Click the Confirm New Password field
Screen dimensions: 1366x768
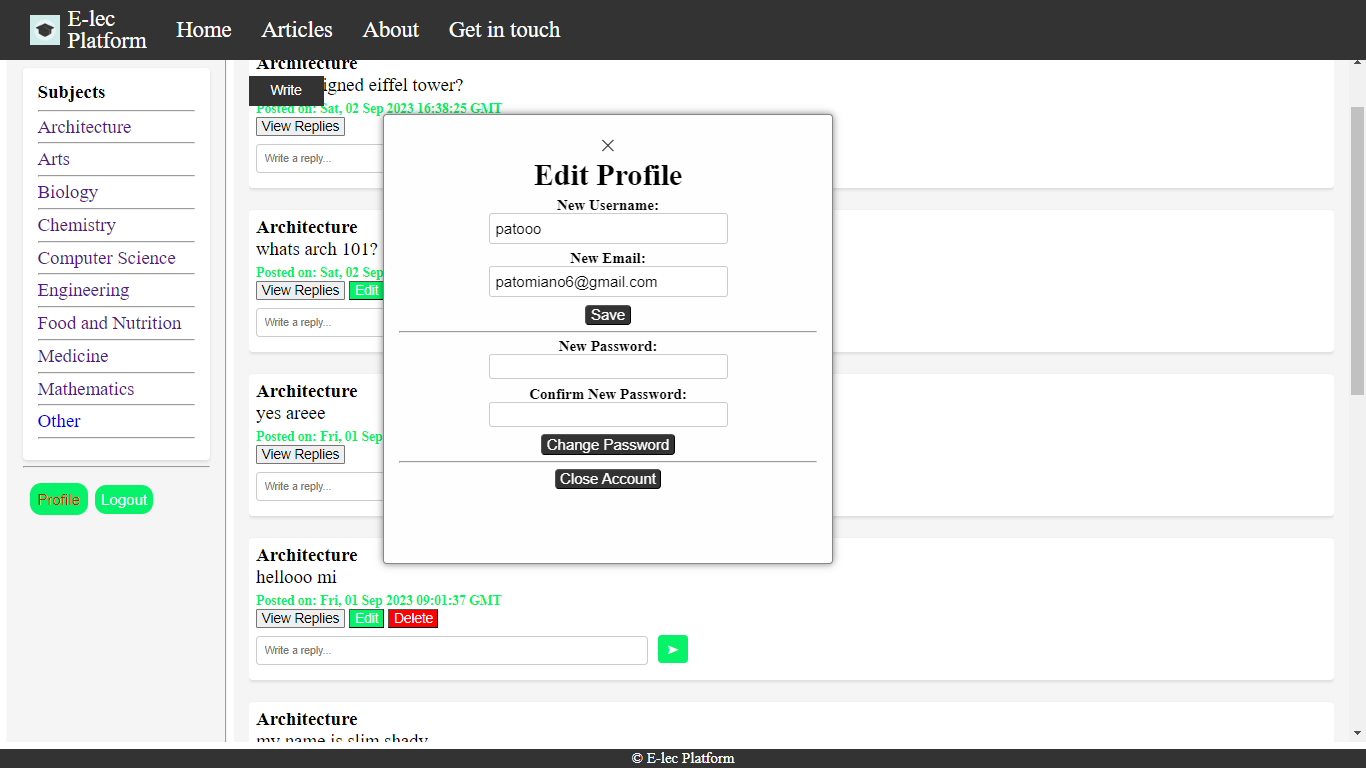tap(608, 415)
